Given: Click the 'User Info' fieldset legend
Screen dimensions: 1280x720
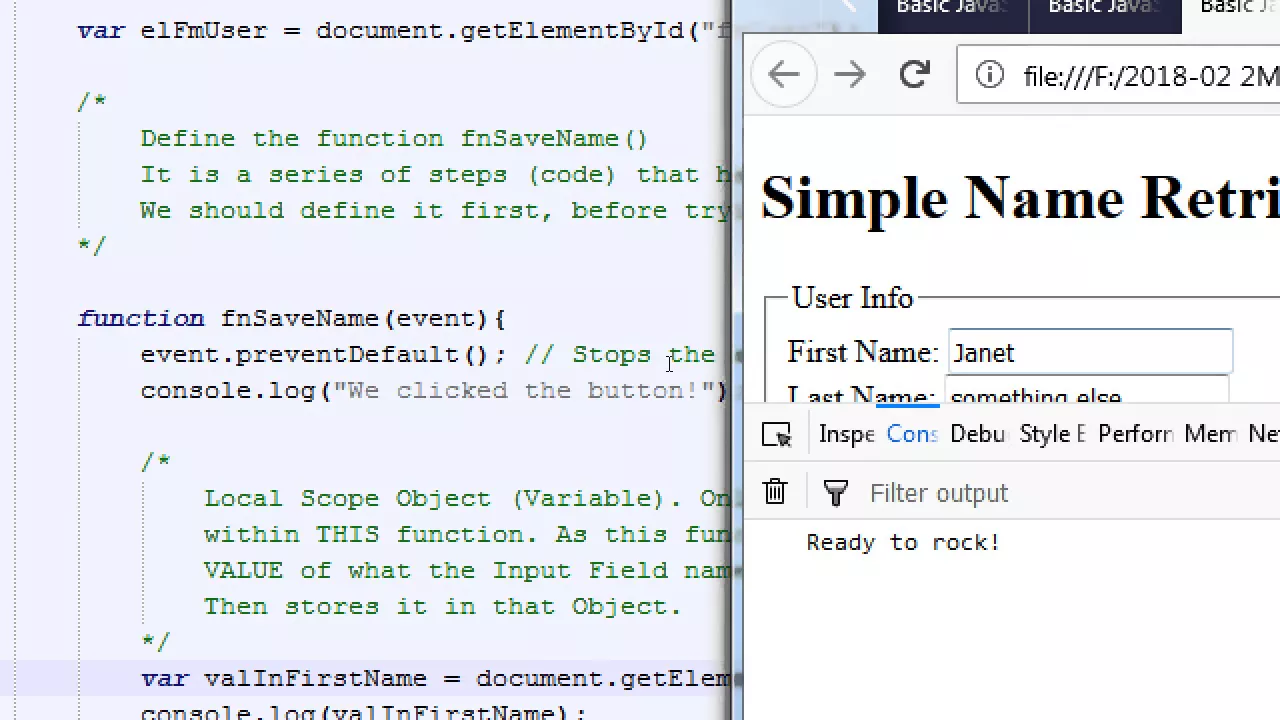Looking at the screenshot, I should pyautogui.click(x=852, y=298).
